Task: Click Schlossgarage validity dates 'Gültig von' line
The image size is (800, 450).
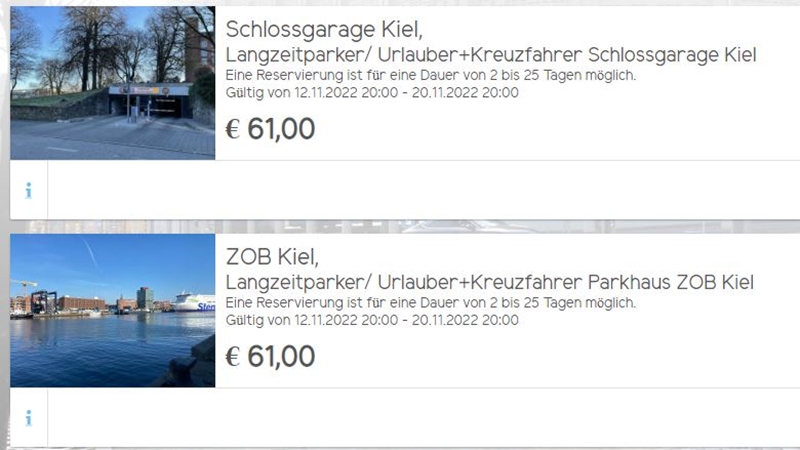Action: click(x=372, y=93)
